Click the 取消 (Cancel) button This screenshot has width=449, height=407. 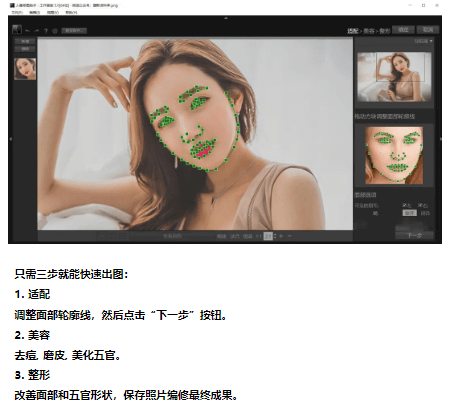[428, 30]
